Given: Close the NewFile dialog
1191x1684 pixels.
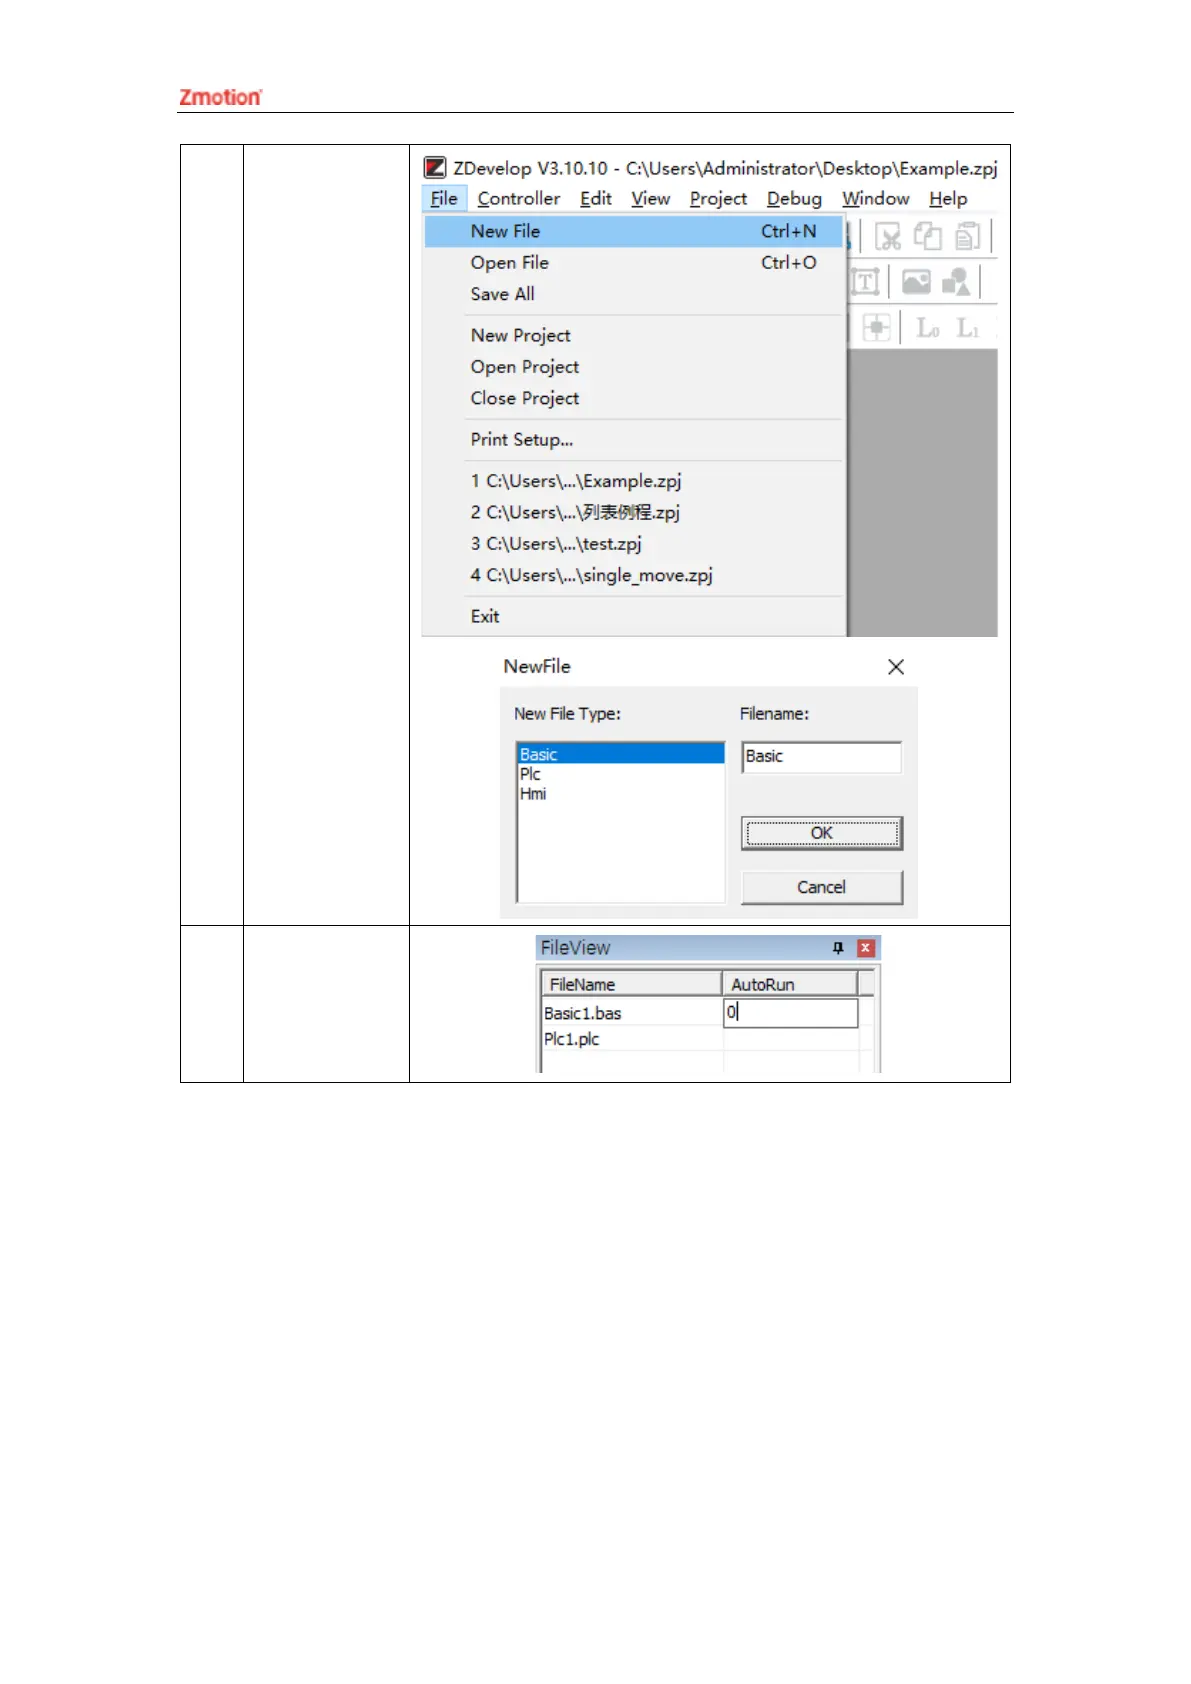Looking at the screenshot, I should tap(896, 667).
